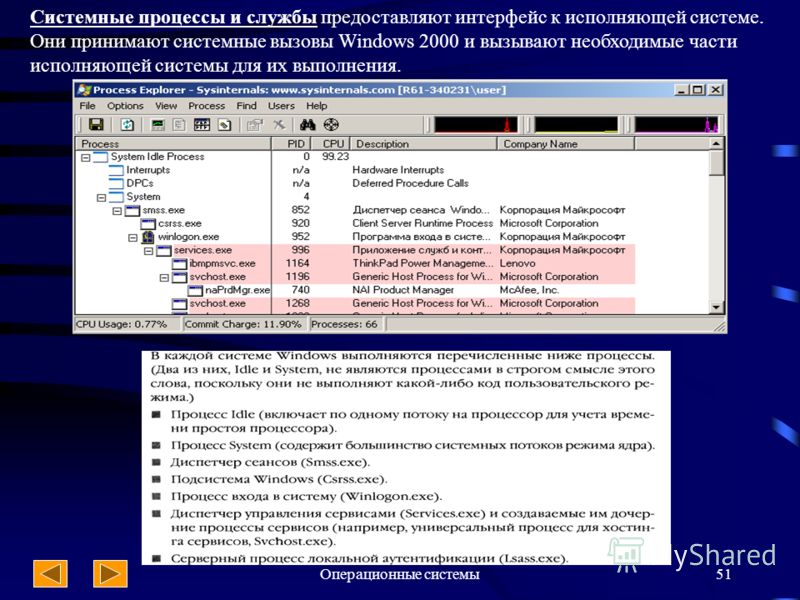Click the naPrdMgr.exe window icon
The width and height of the screenshot is (800, 600).
[x=195, y=290]
